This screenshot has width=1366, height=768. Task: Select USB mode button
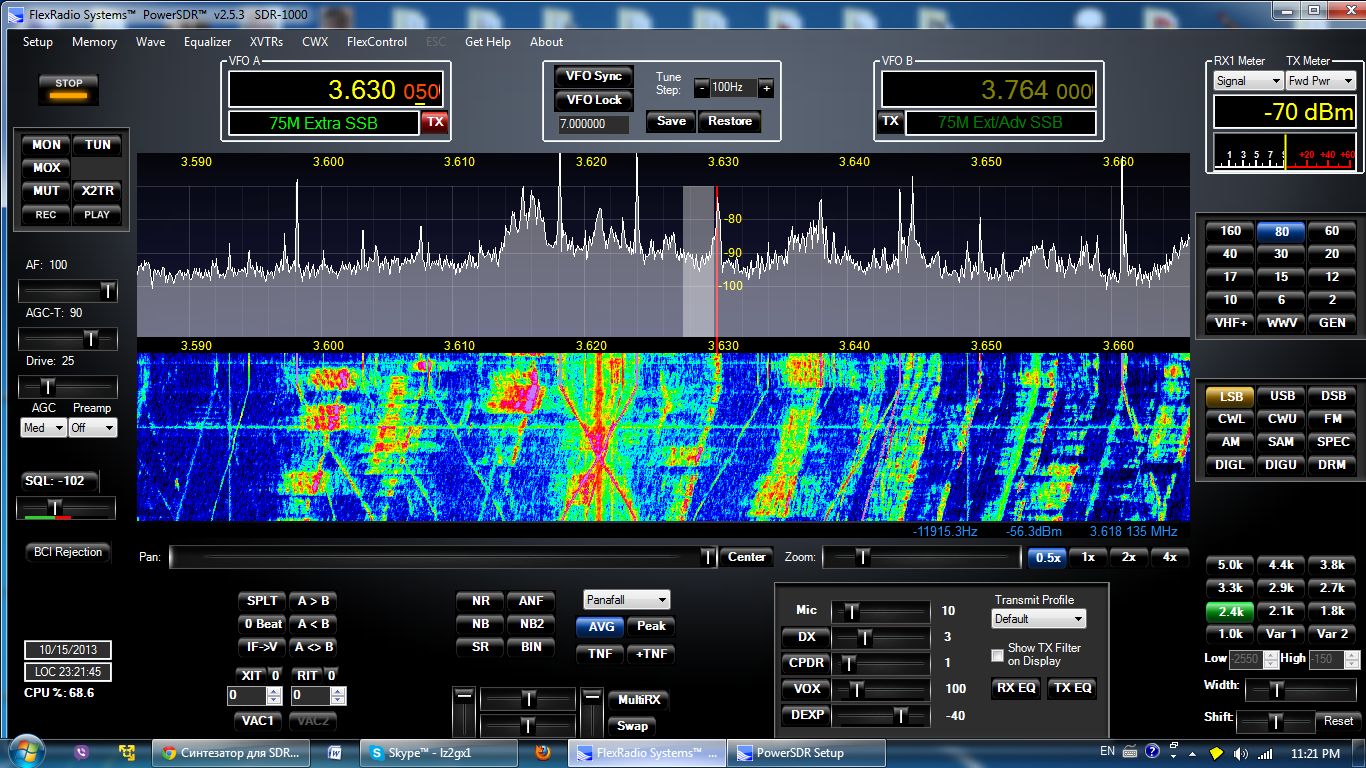click(x=1282, y=396)
